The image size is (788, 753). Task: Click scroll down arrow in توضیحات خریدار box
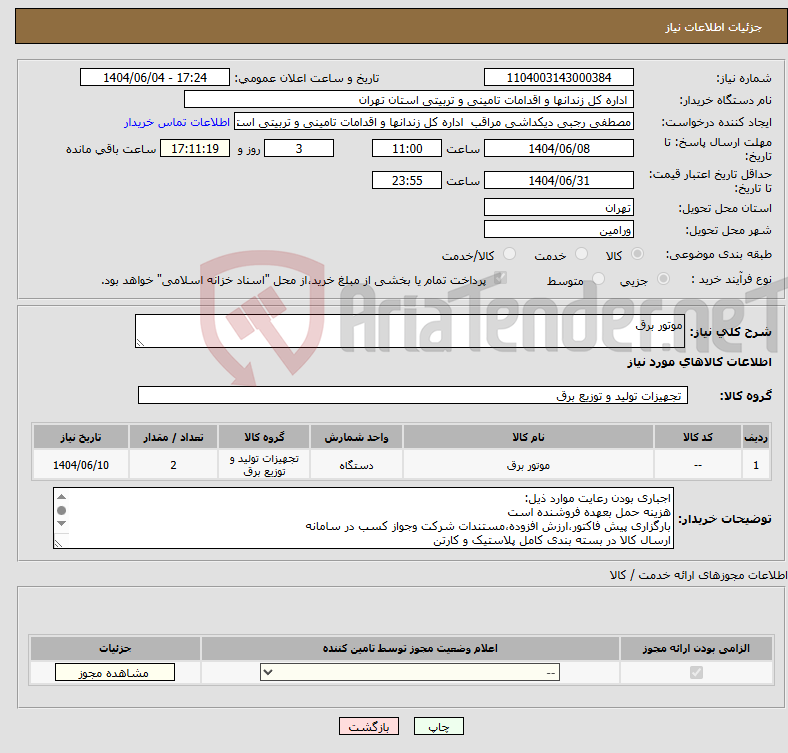[62, 540]
